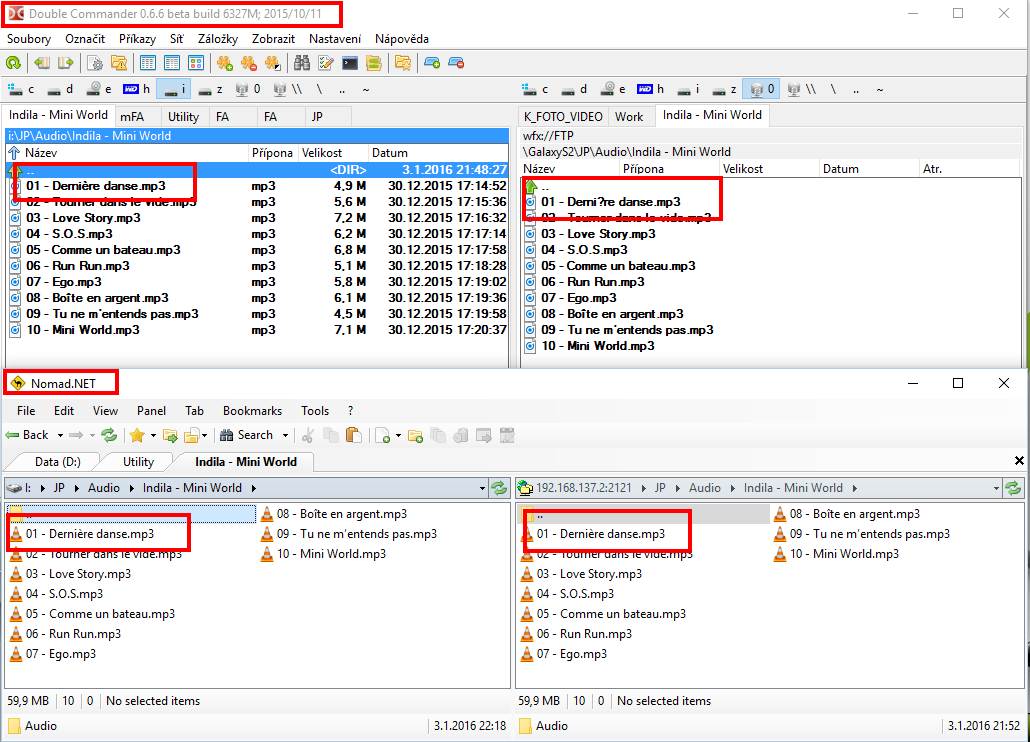Click the yellow bookmarks star icon
1030x742 pixels.
point(137,435)
